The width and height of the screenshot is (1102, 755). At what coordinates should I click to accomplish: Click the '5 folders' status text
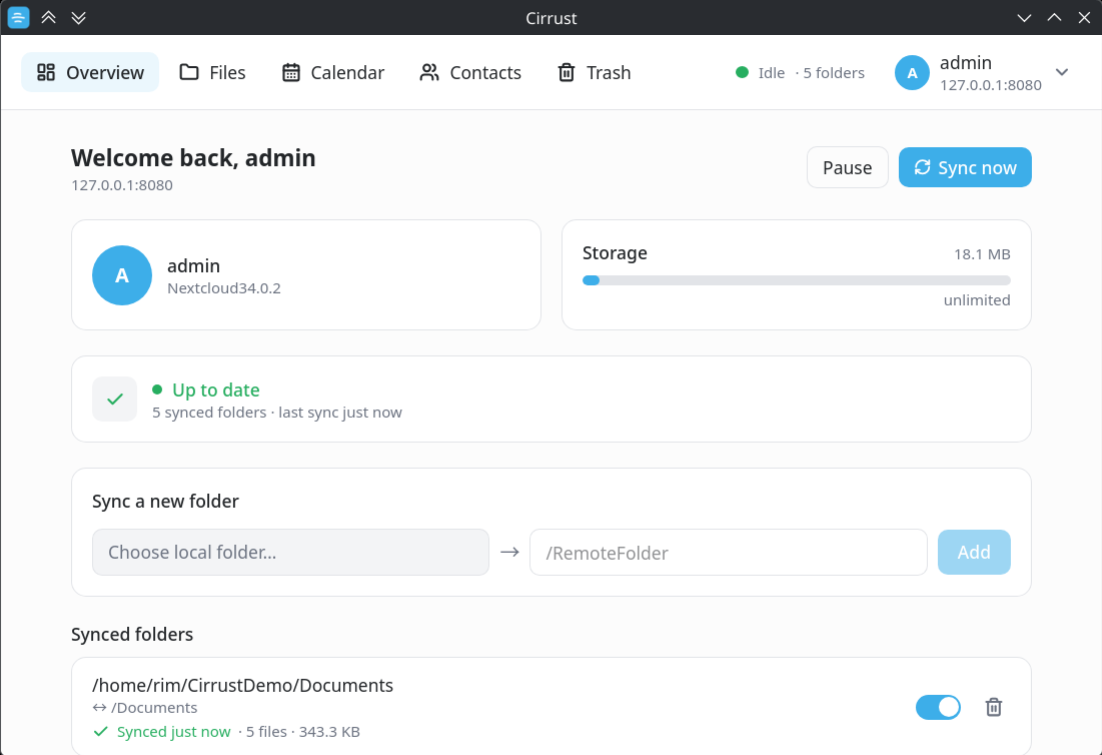click(834, 73)
